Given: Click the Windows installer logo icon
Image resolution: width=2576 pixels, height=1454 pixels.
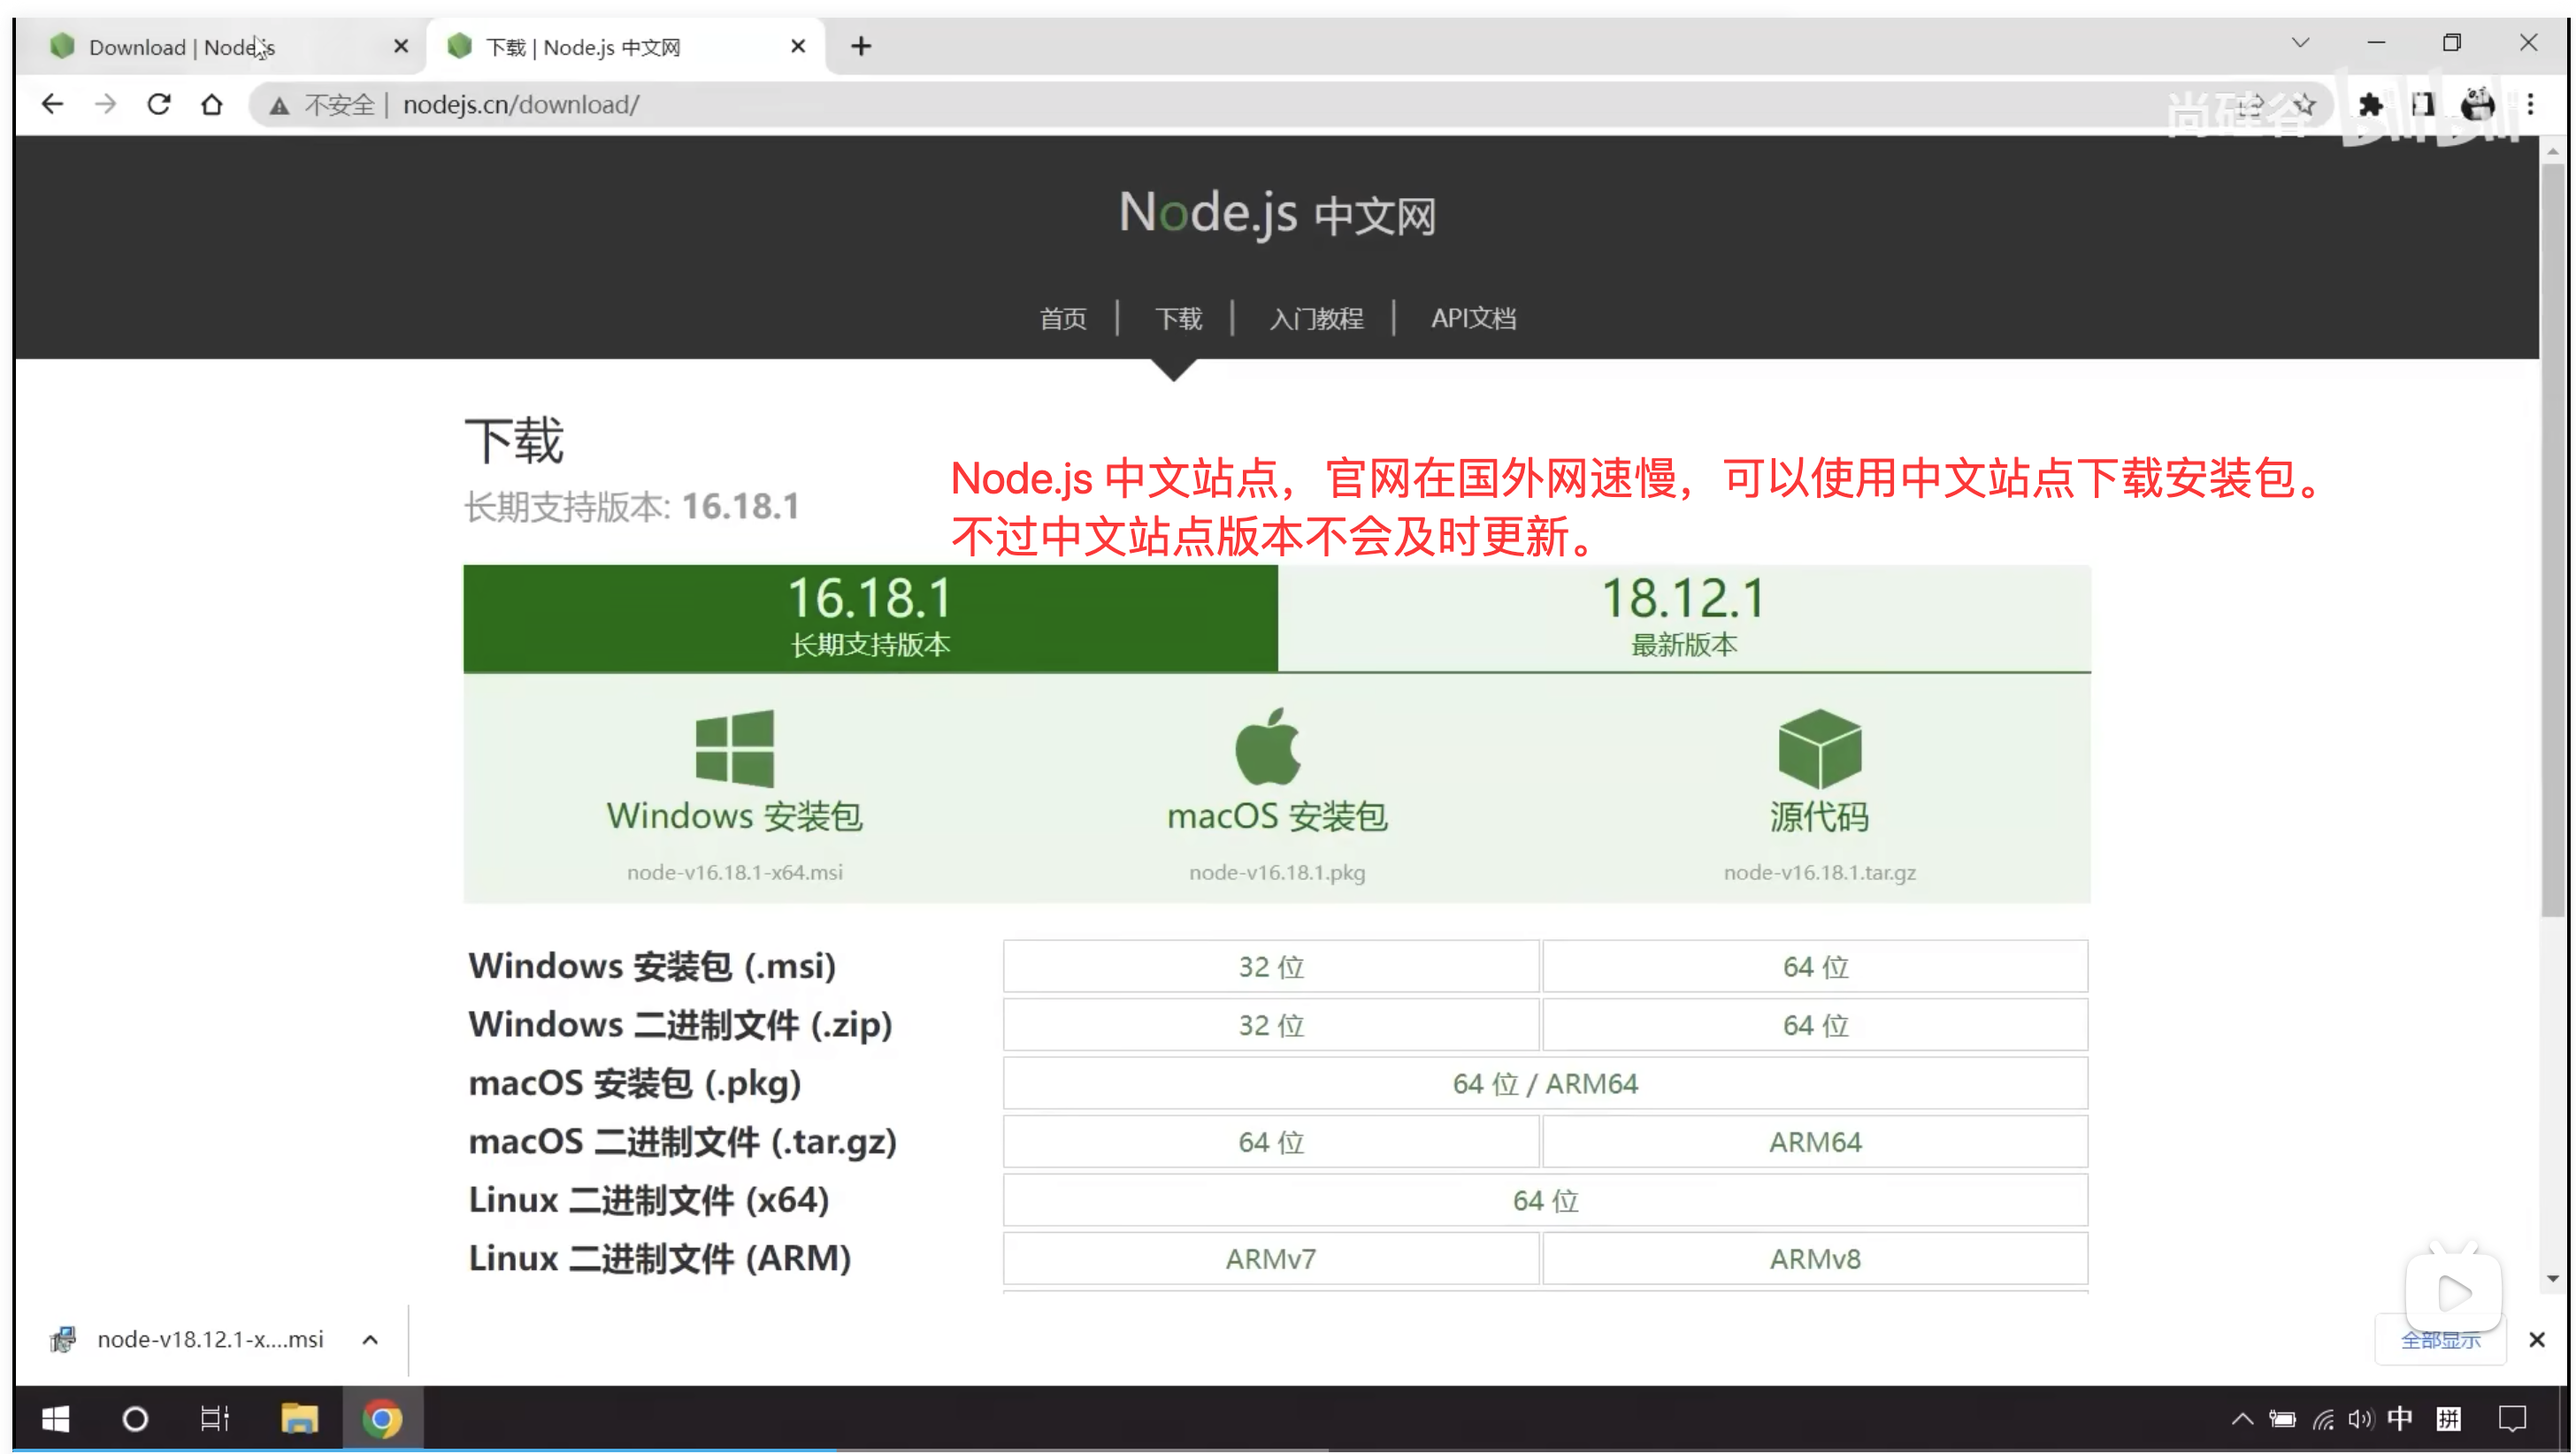Looking at the screenshot, I should click(734, 748).
